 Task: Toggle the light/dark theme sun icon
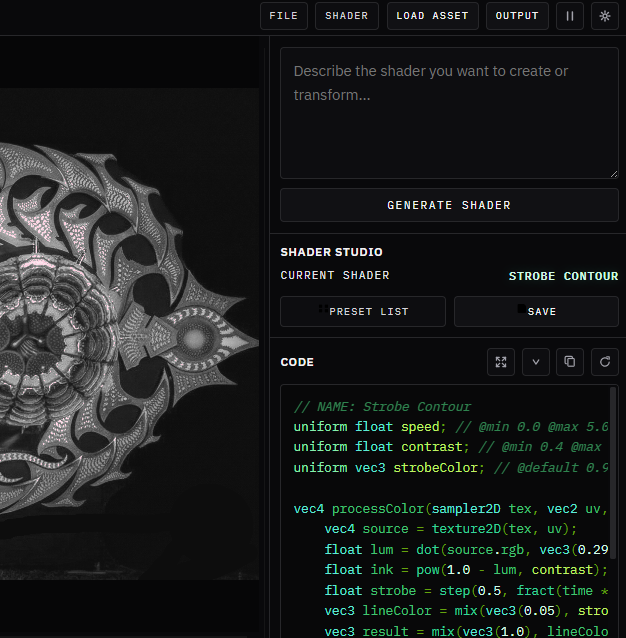point(604,16)
